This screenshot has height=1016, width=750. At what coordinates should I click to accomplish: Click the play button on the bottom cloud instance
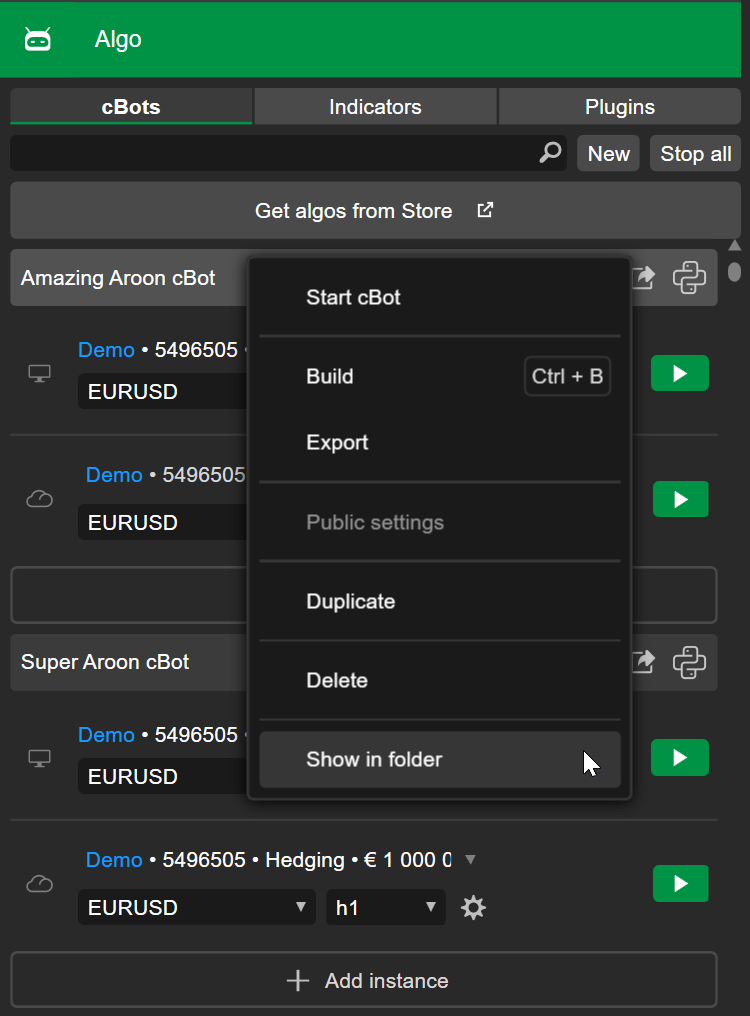point(680,883)
